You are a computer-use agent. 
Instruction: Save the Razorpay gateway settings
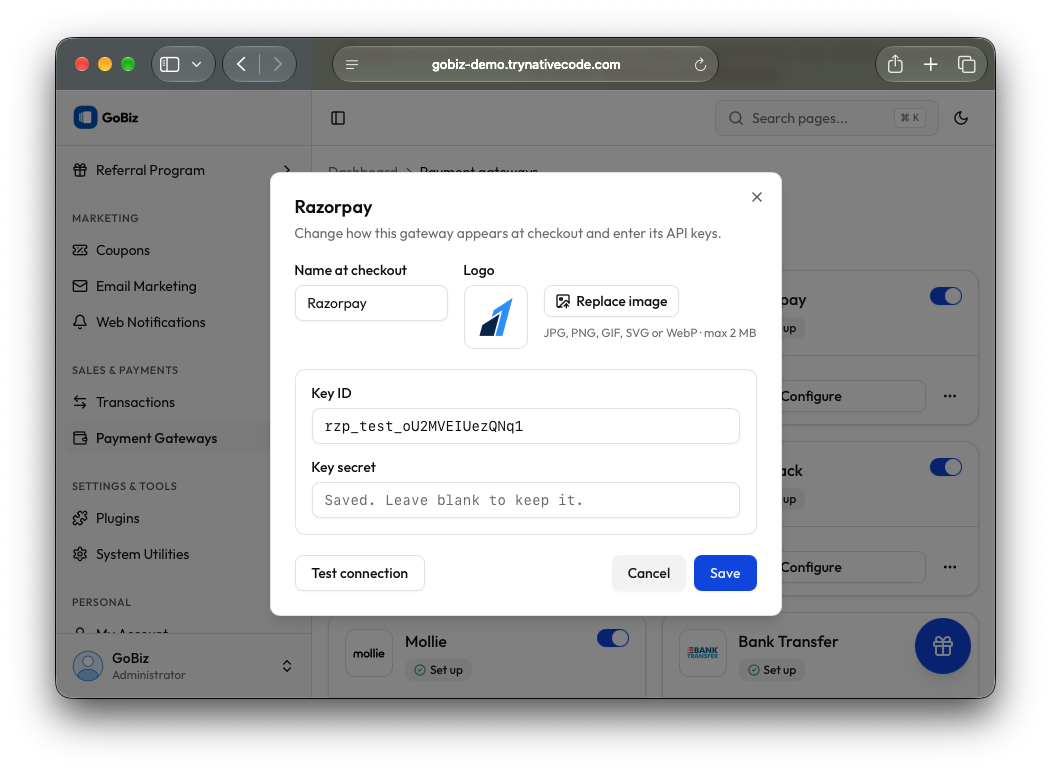click(725, 573)
